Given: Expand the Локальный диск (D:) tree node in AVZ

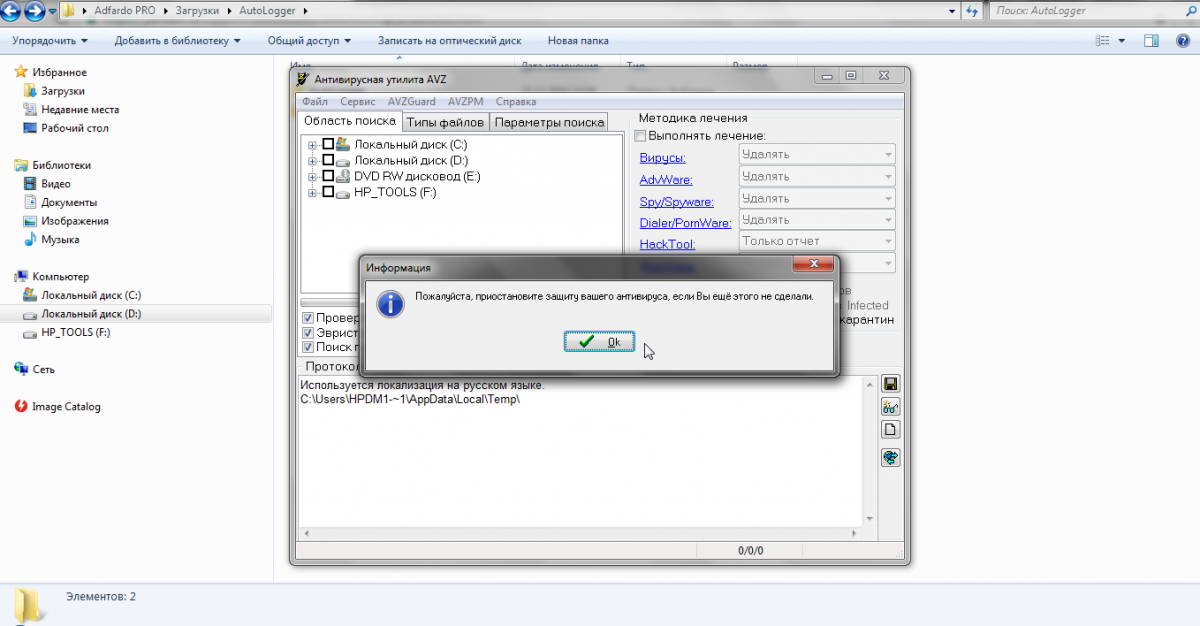Looking at the screenshot, I should tap(313, 161).
